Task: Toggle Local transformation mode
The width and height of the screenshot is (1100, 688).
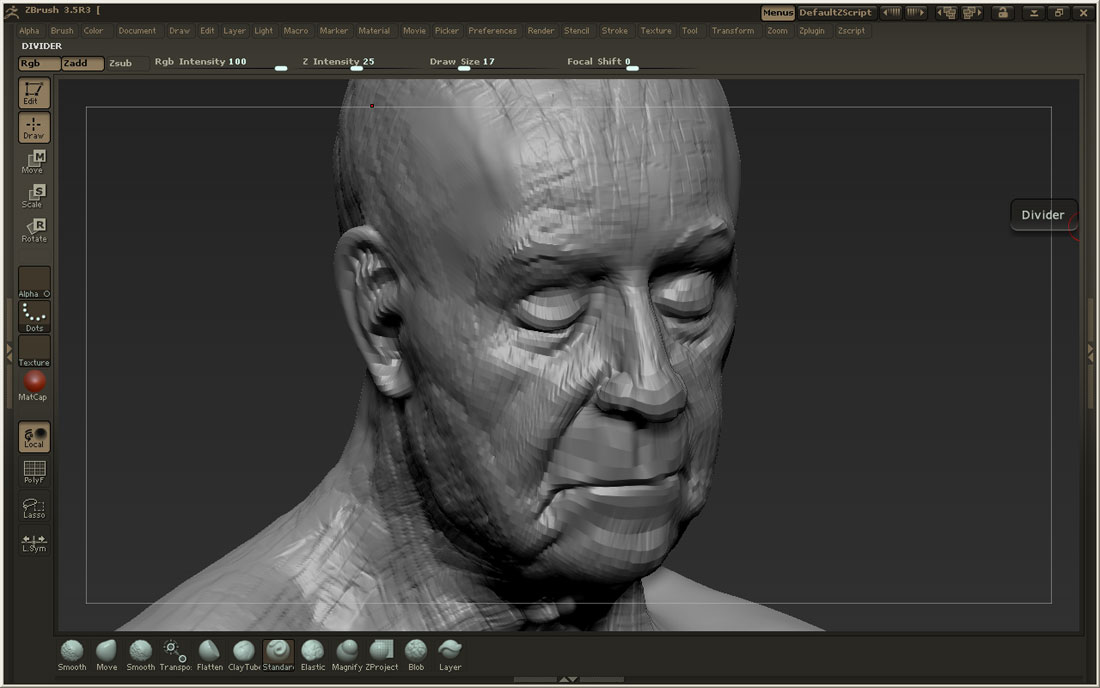Action: point(34,437)
